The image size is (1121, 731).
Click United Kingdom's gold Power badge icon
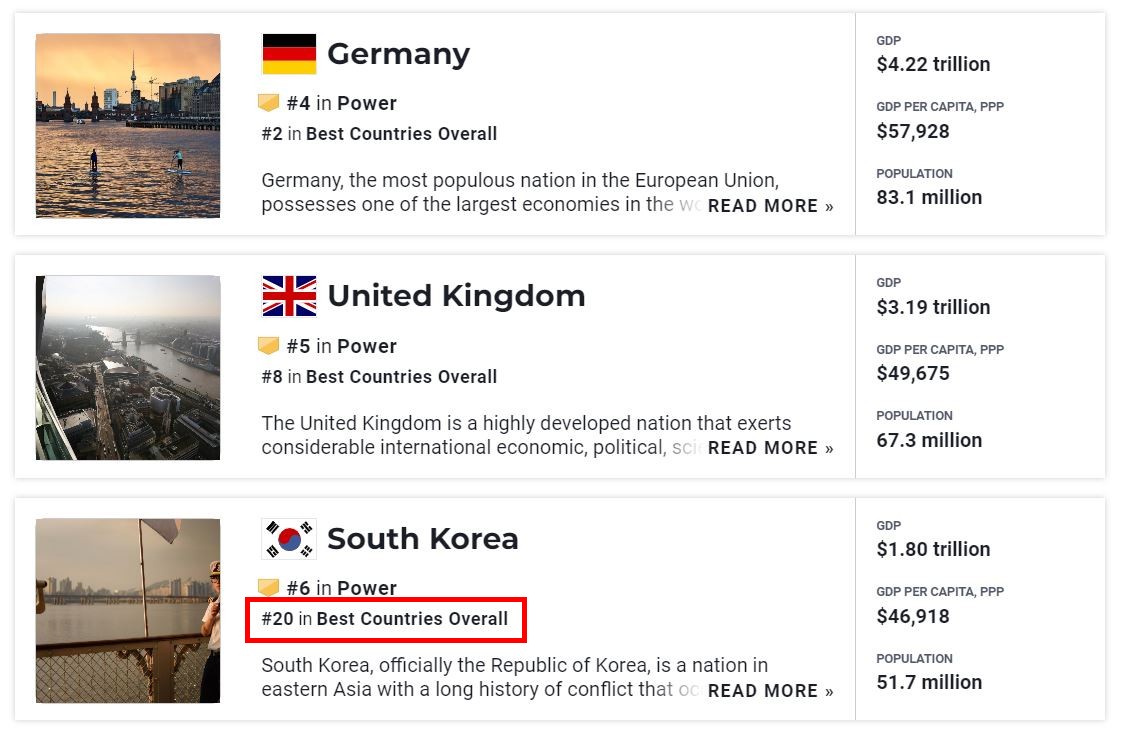[268, 346]
